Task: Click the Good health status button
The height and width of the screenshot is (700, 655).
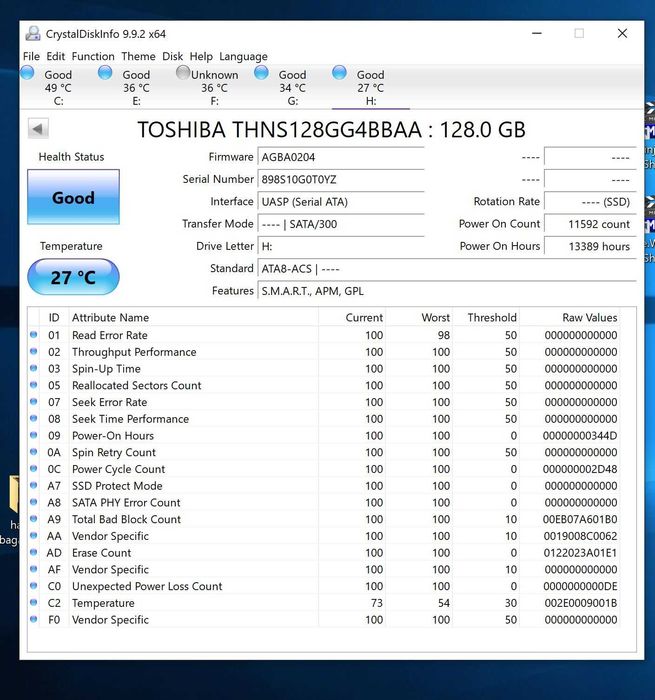Action: [73, 197]
